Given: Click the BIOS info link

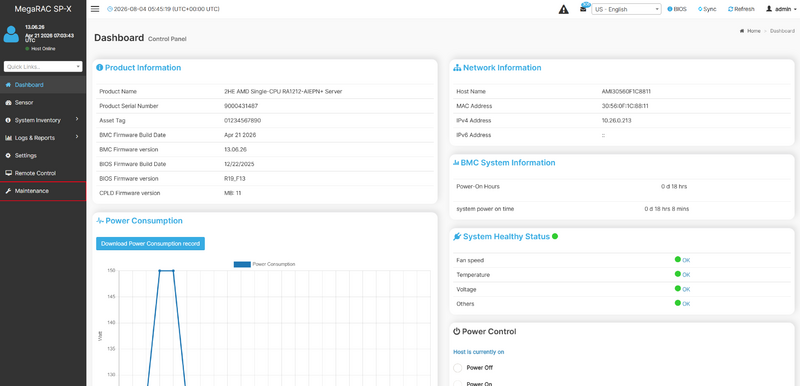Looking at the screenshot, I should point(677,9).
